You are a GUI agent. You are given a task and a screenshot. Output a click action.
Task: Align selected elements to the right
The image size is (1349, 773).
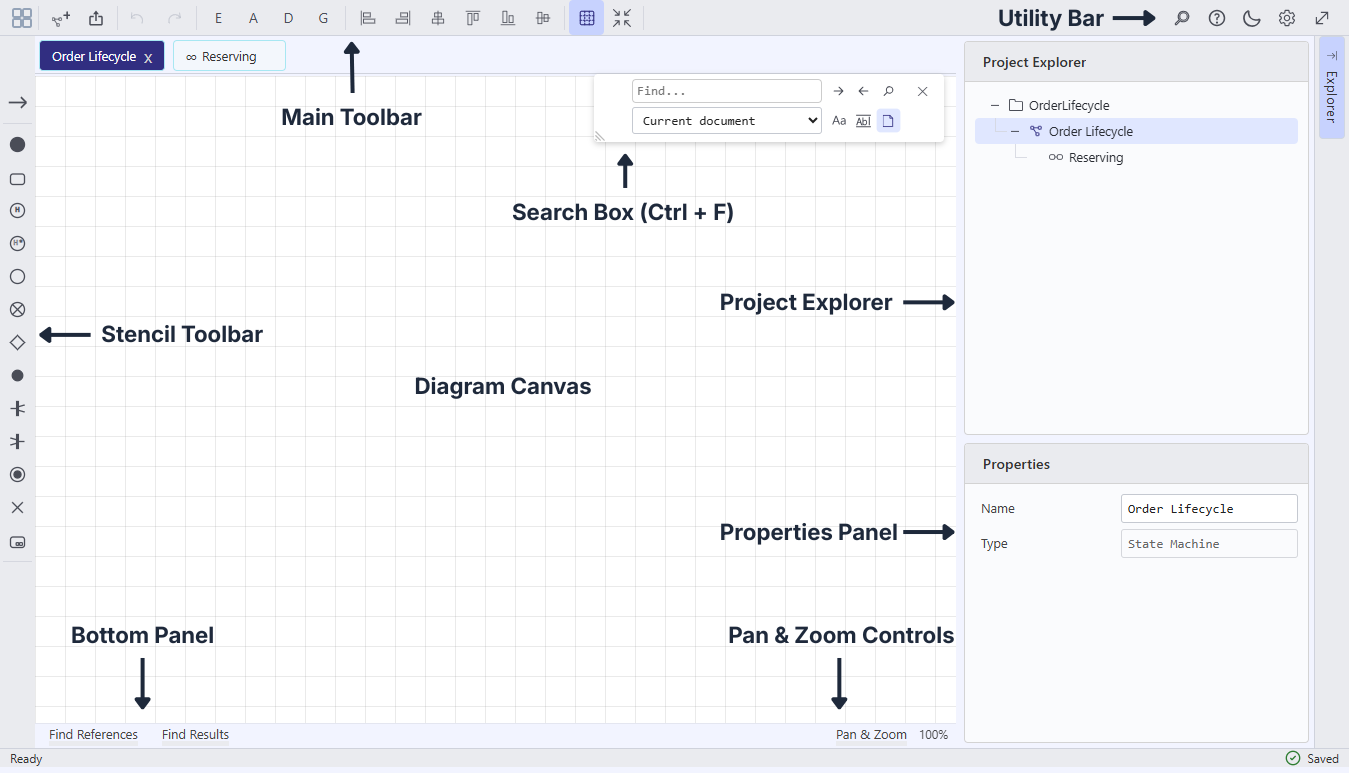point(403,18)
